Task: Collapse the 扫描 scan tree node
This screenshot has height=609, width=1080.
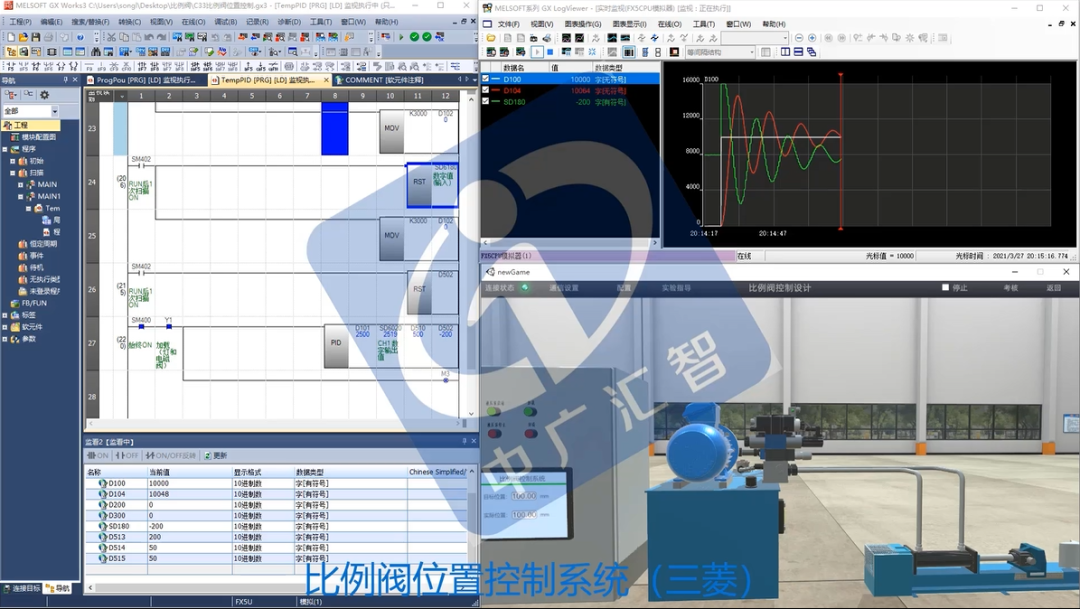Action: 12,173
